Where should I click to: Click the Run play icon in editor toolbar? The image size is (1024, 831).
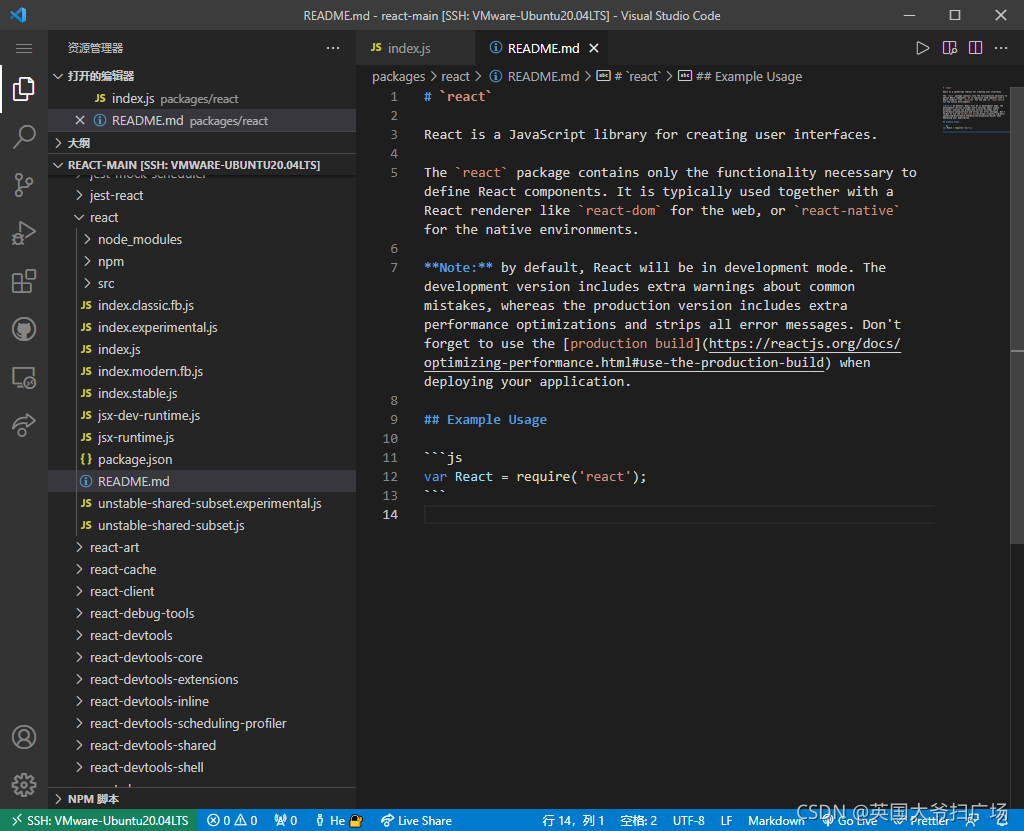click(922, 48)
